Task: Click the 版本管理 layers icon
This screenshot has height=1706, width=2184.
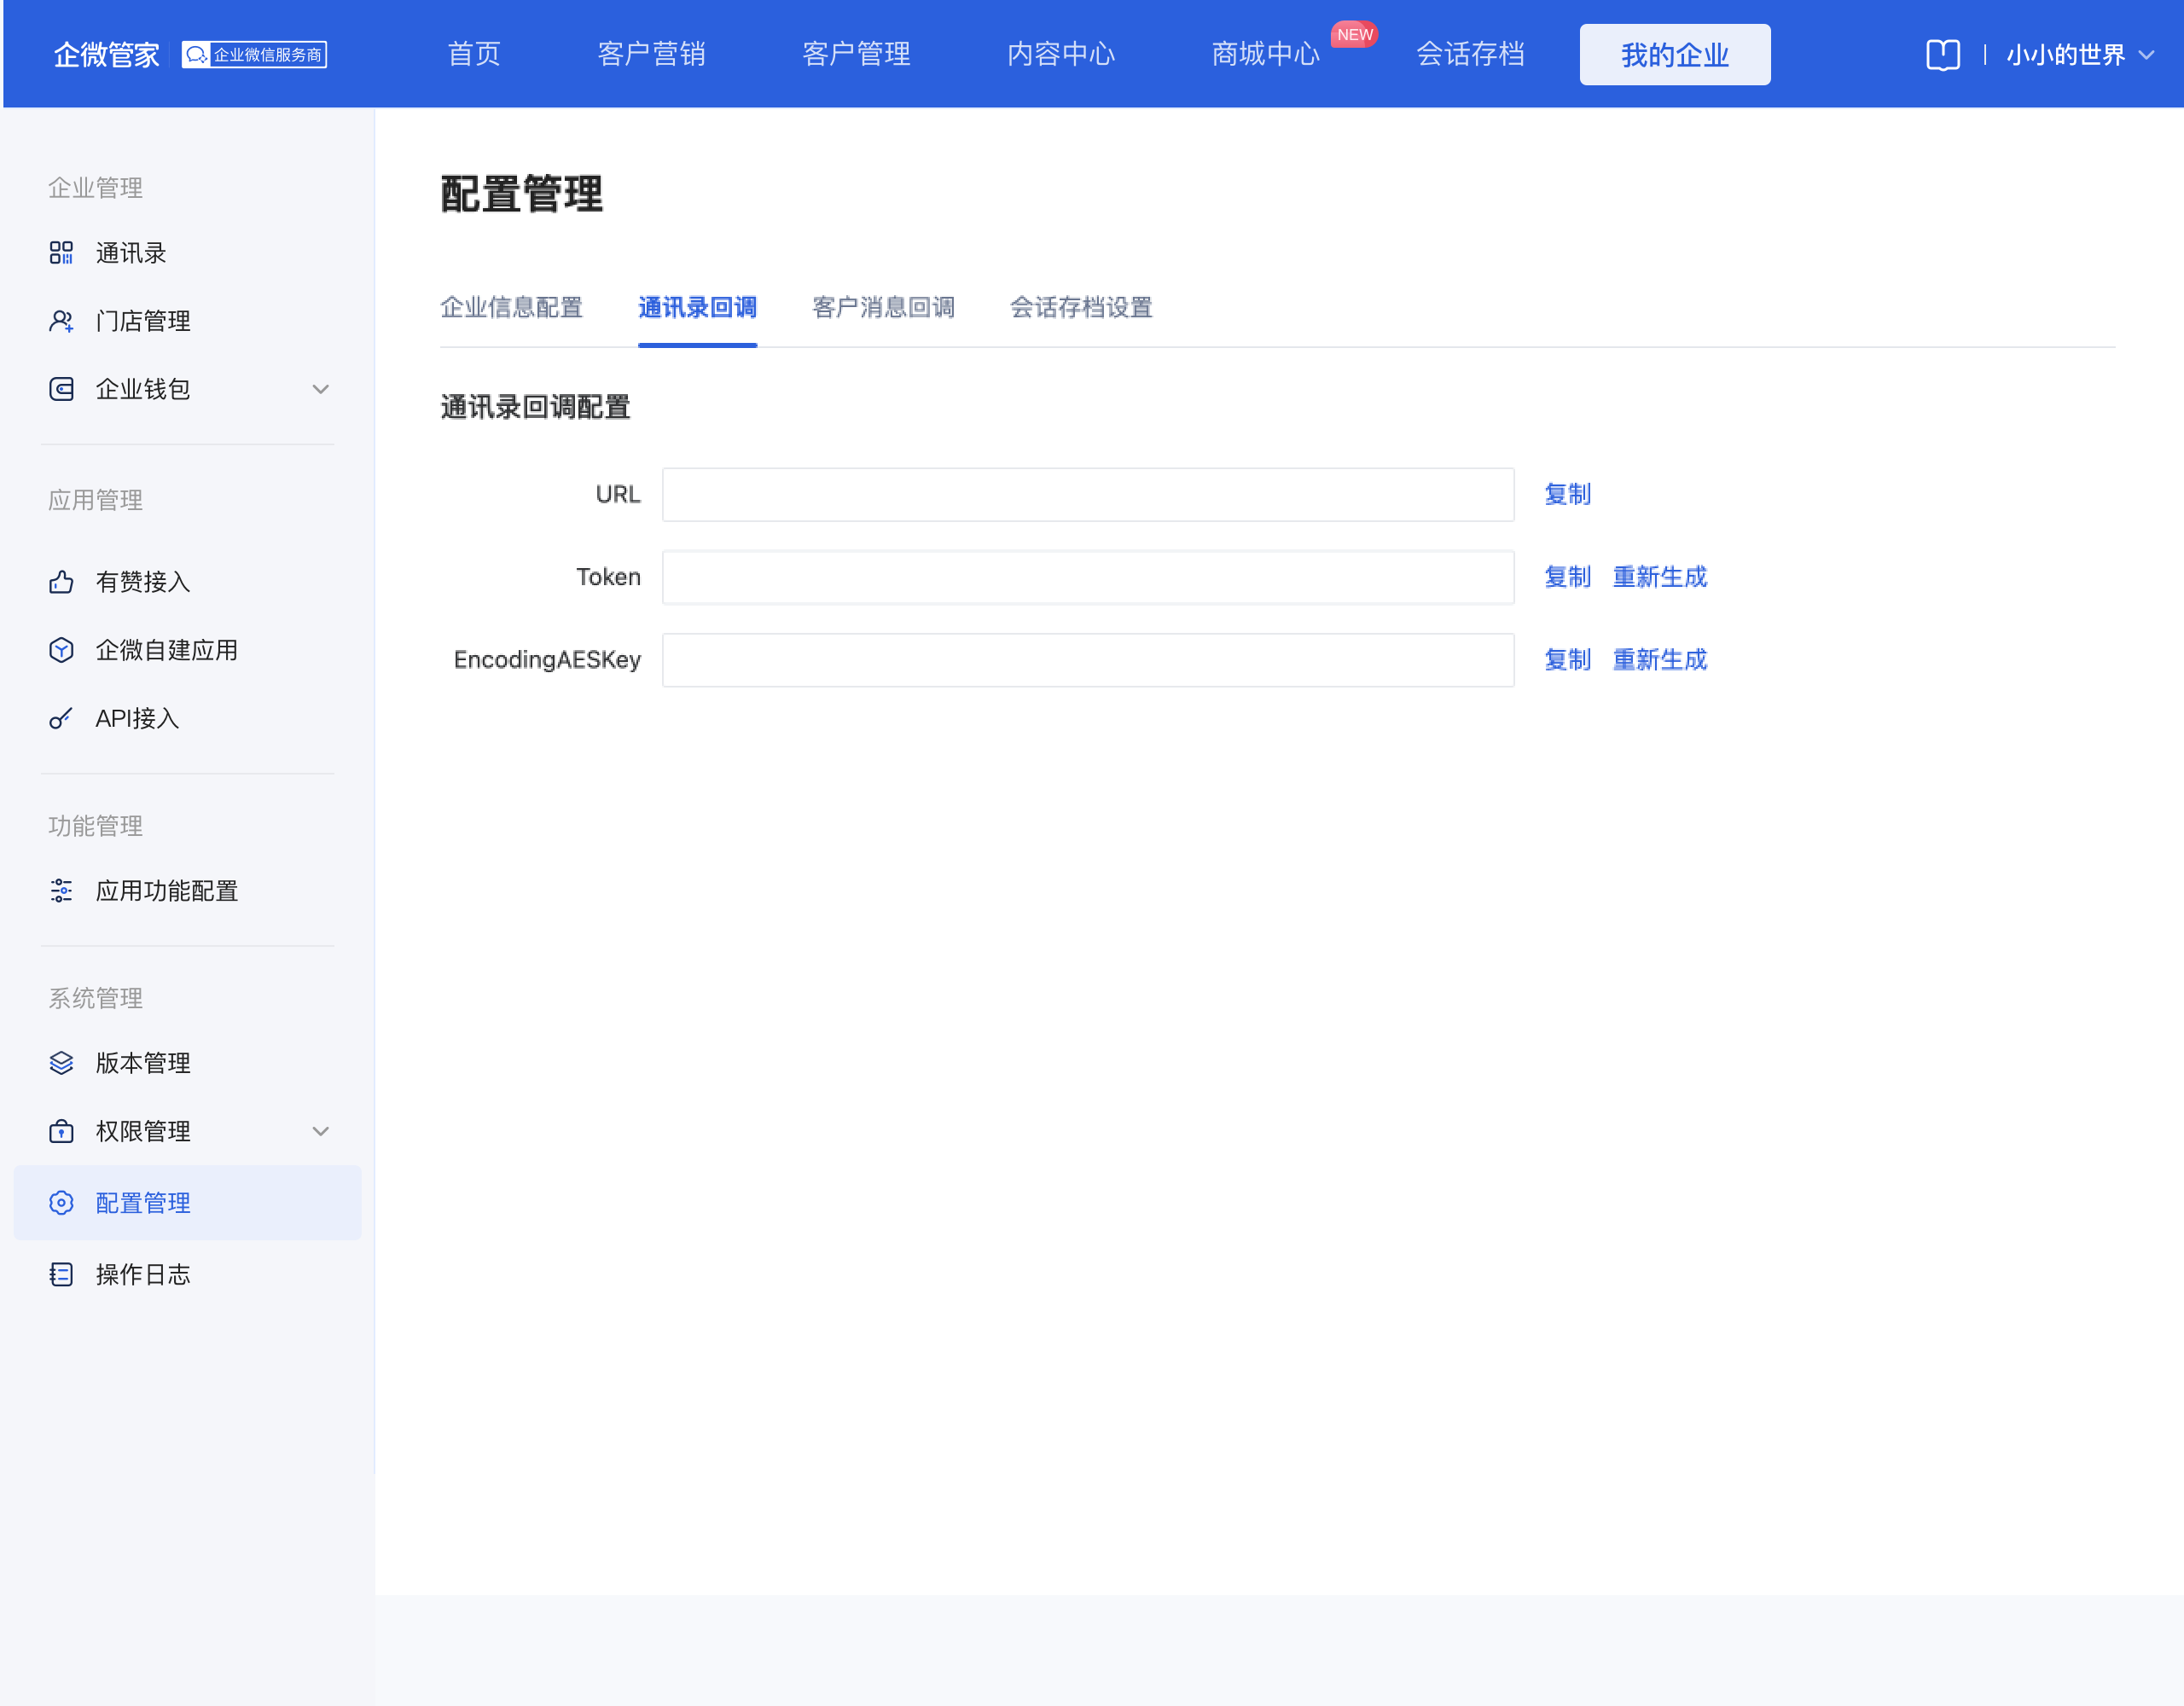Action: pos(61,1063)
